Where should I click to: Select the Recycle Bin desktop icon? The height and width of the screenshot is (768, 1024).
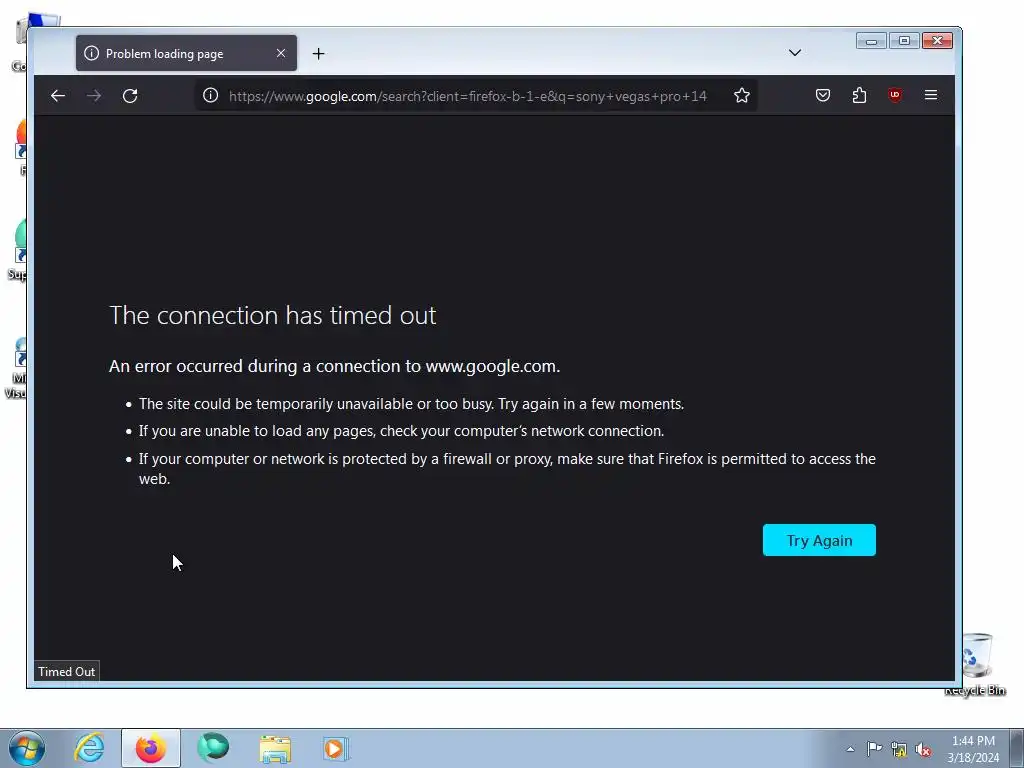point(976,664)
